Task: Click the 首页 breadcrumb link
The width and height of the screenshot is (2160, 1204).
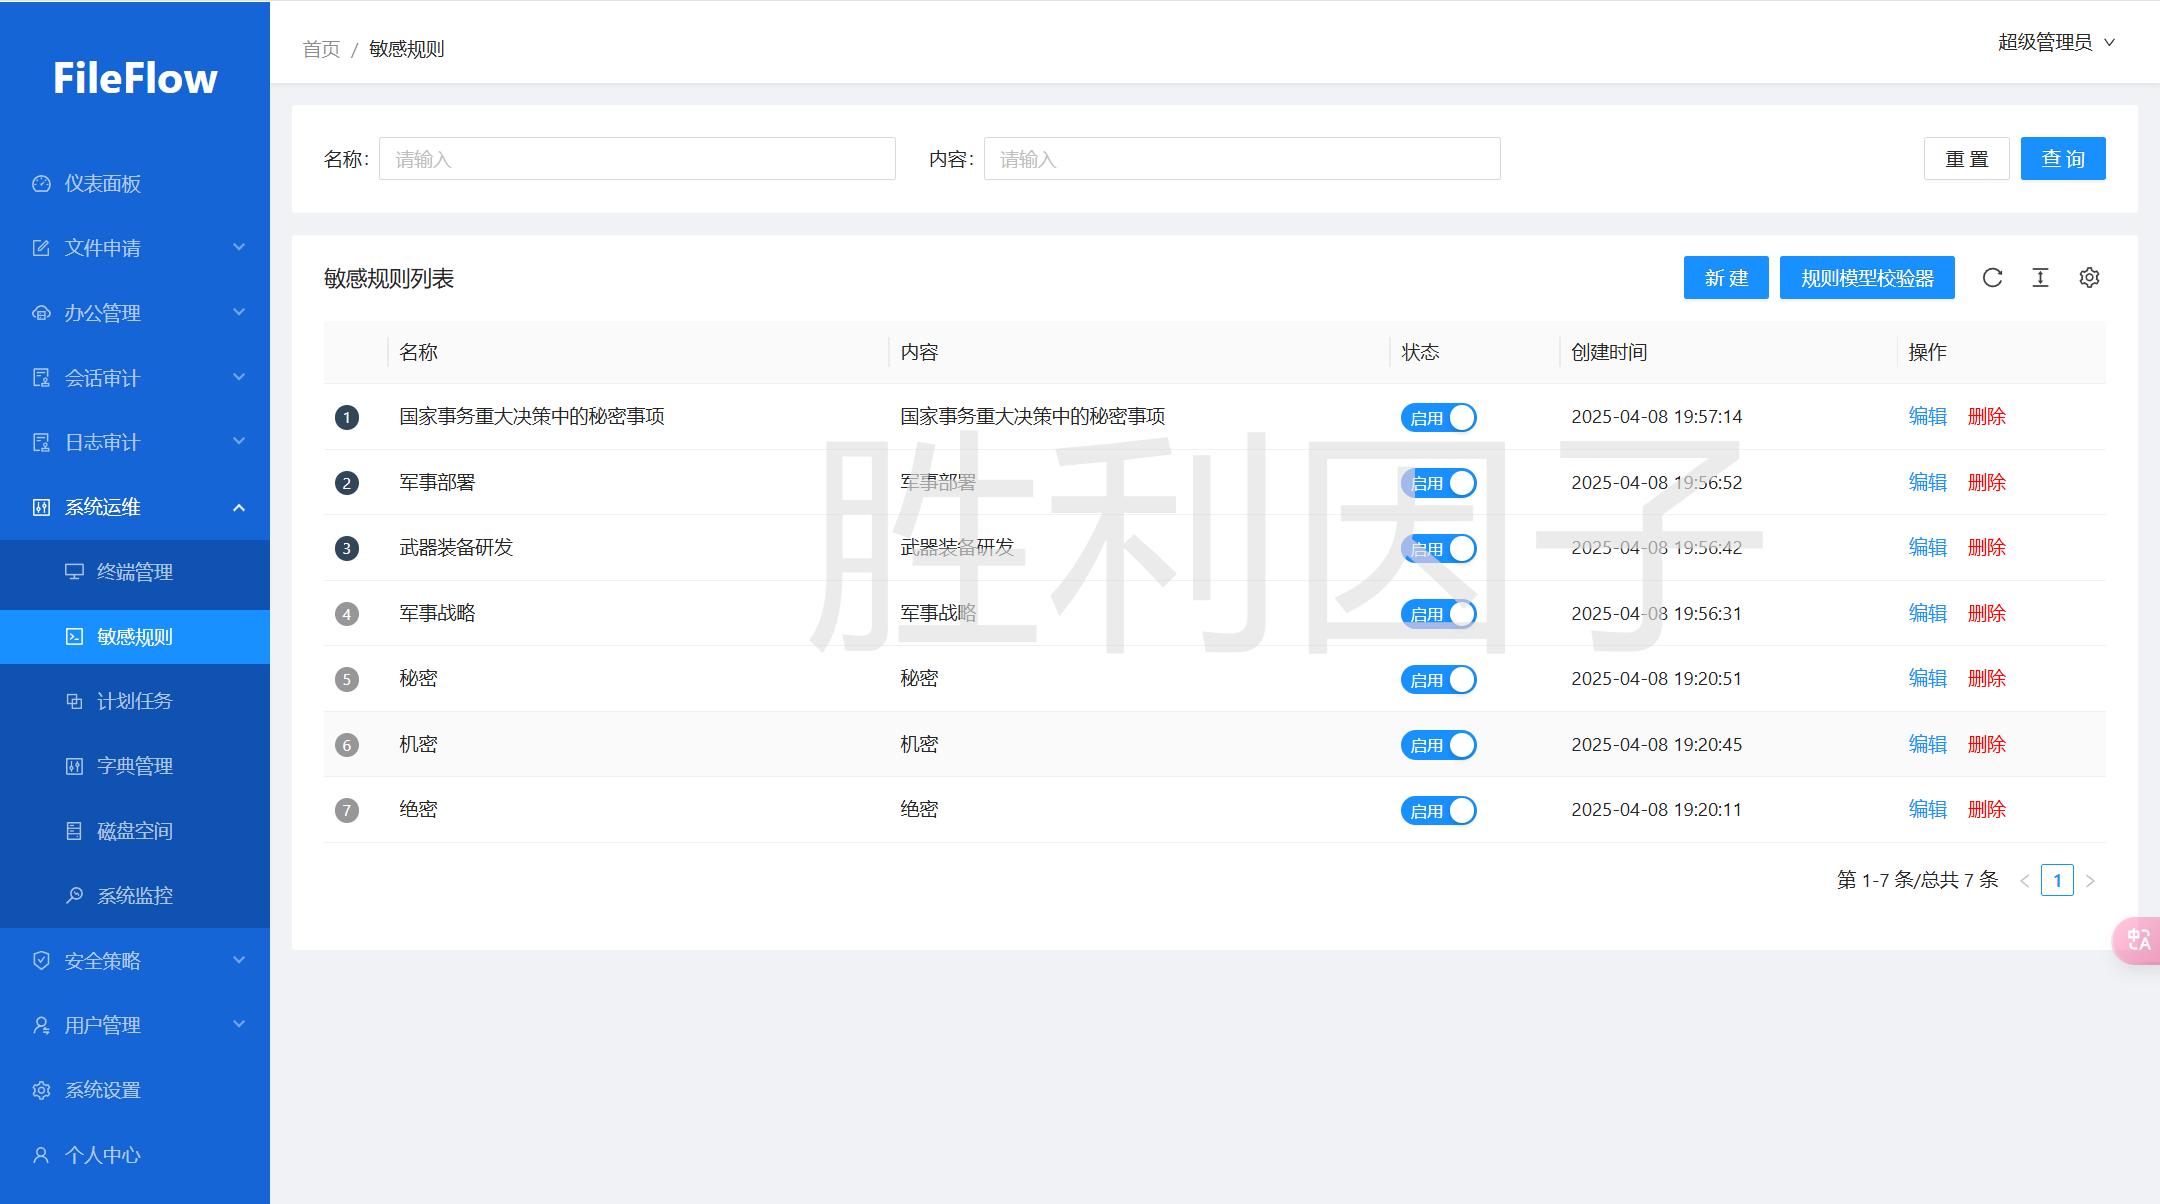Action: tap(321, 49)
